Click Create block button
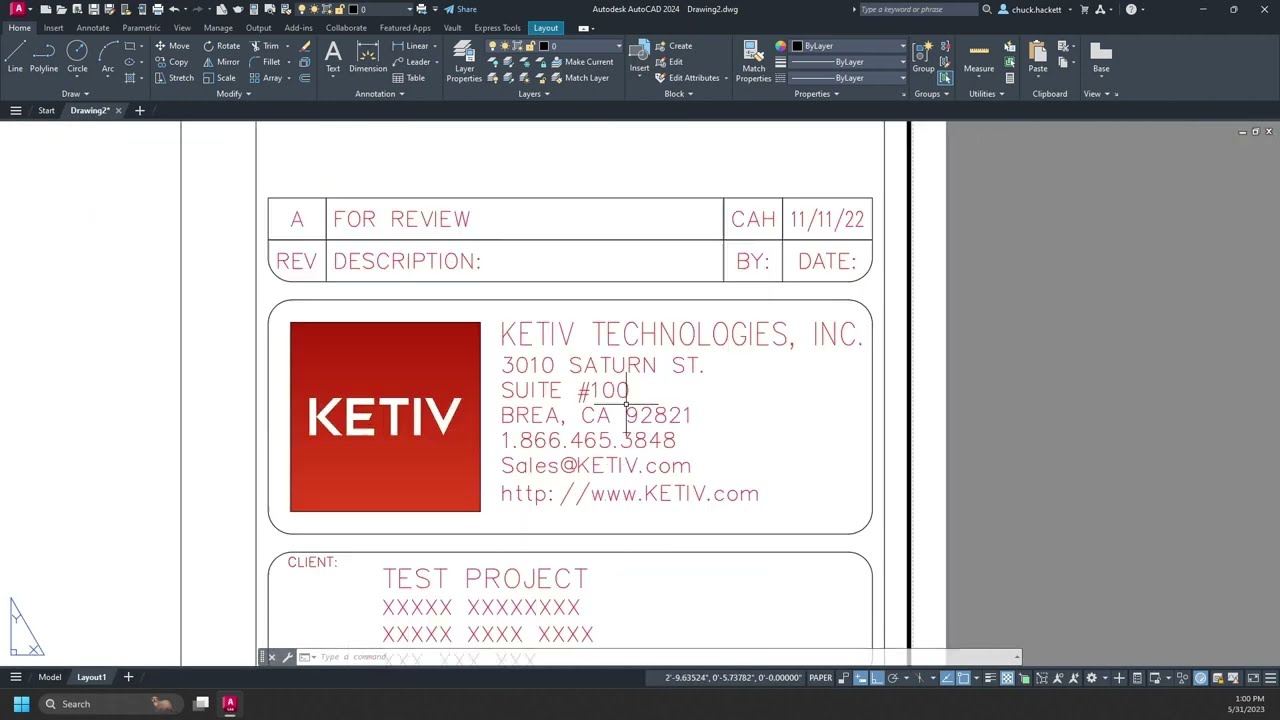The image size is (1280, 720). [674, 46]
